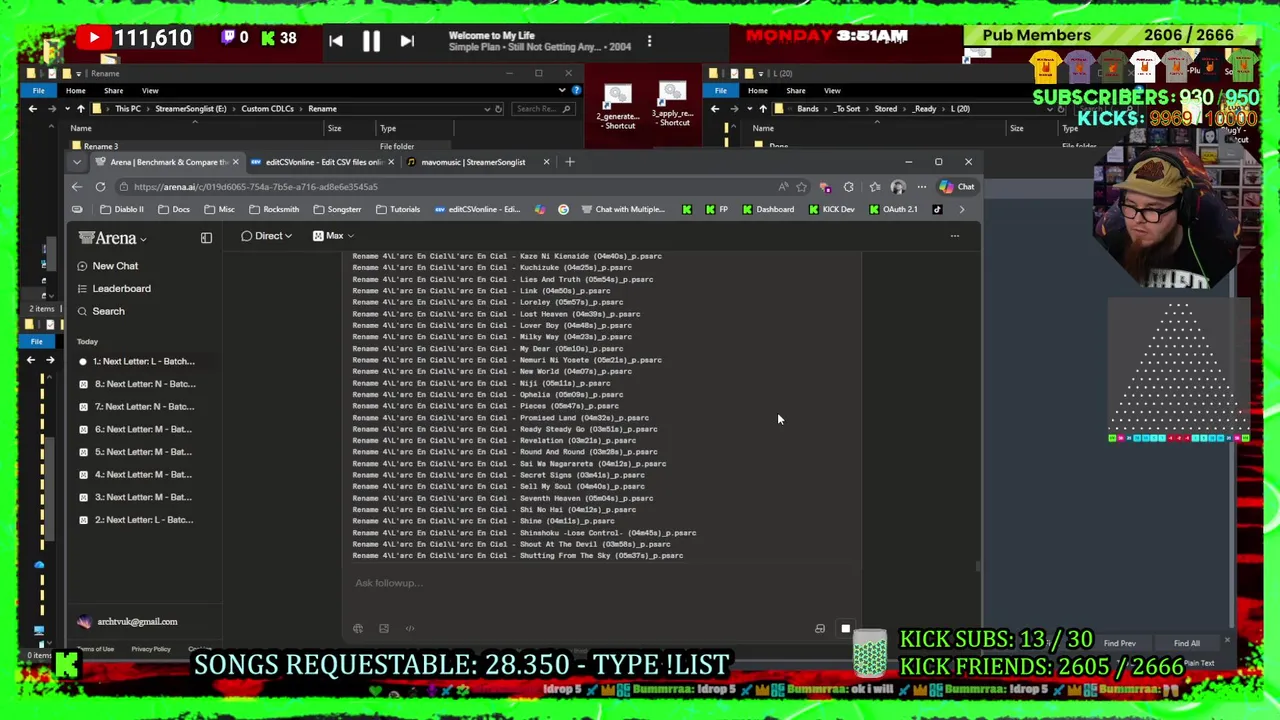
Task: Open Diablo II bookmark folder
Action: coord(122,210)
